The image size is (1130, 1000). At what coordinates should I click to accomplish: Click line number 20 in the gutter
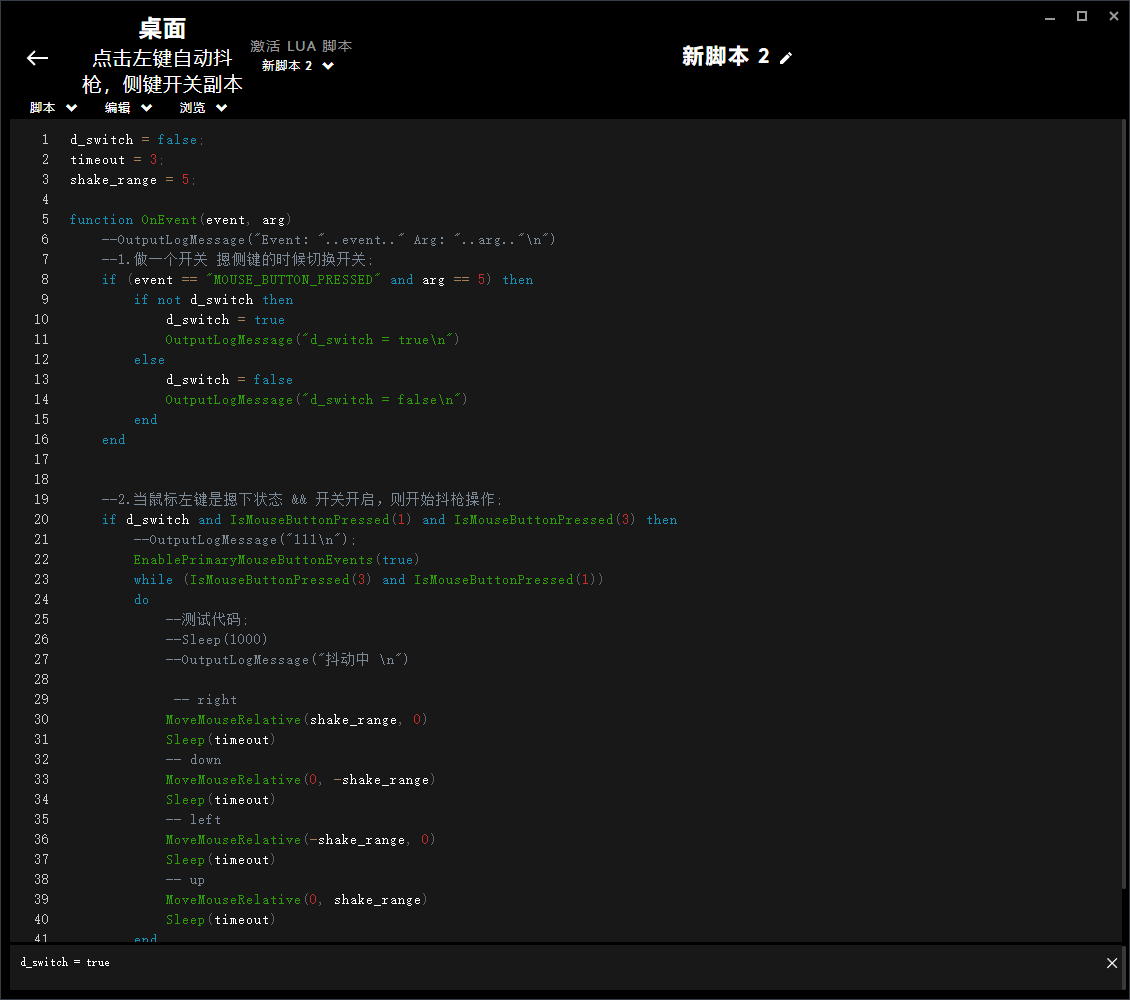point(41,520)
